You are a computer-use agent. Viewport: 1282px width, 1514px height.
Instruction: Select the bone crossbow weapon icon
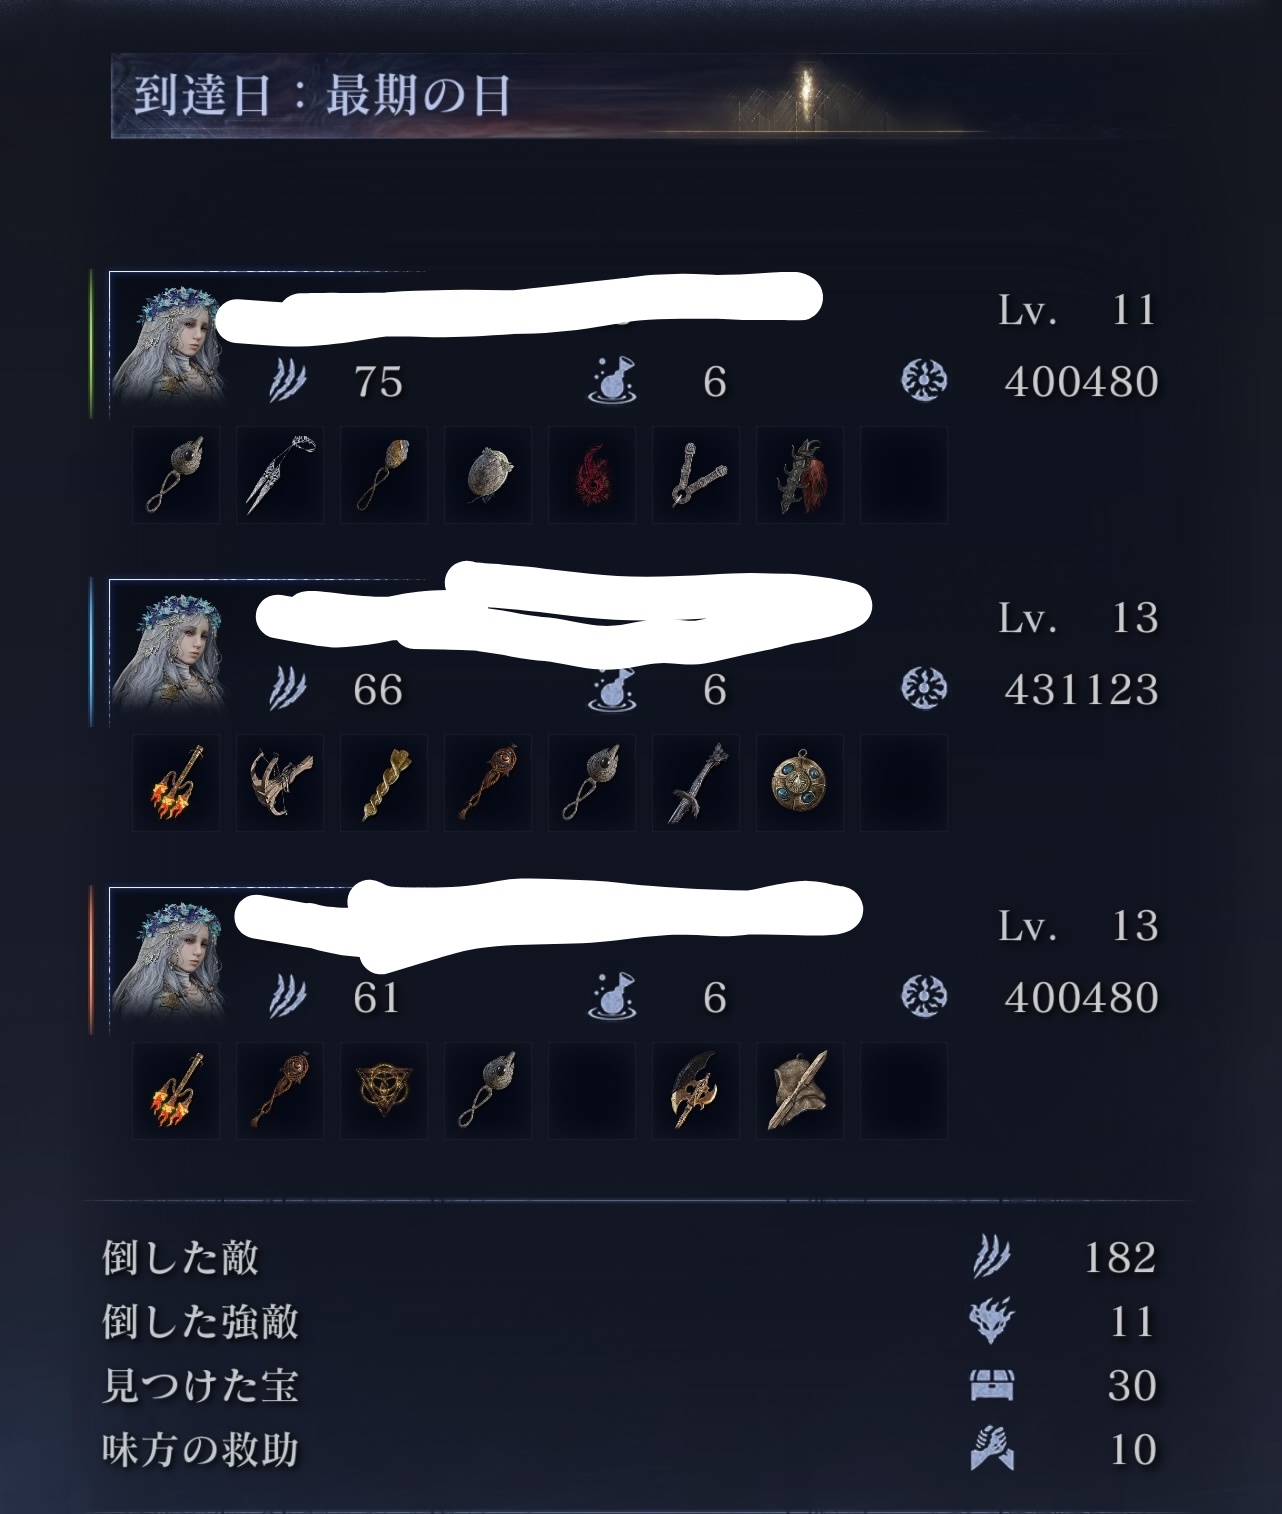280,783
